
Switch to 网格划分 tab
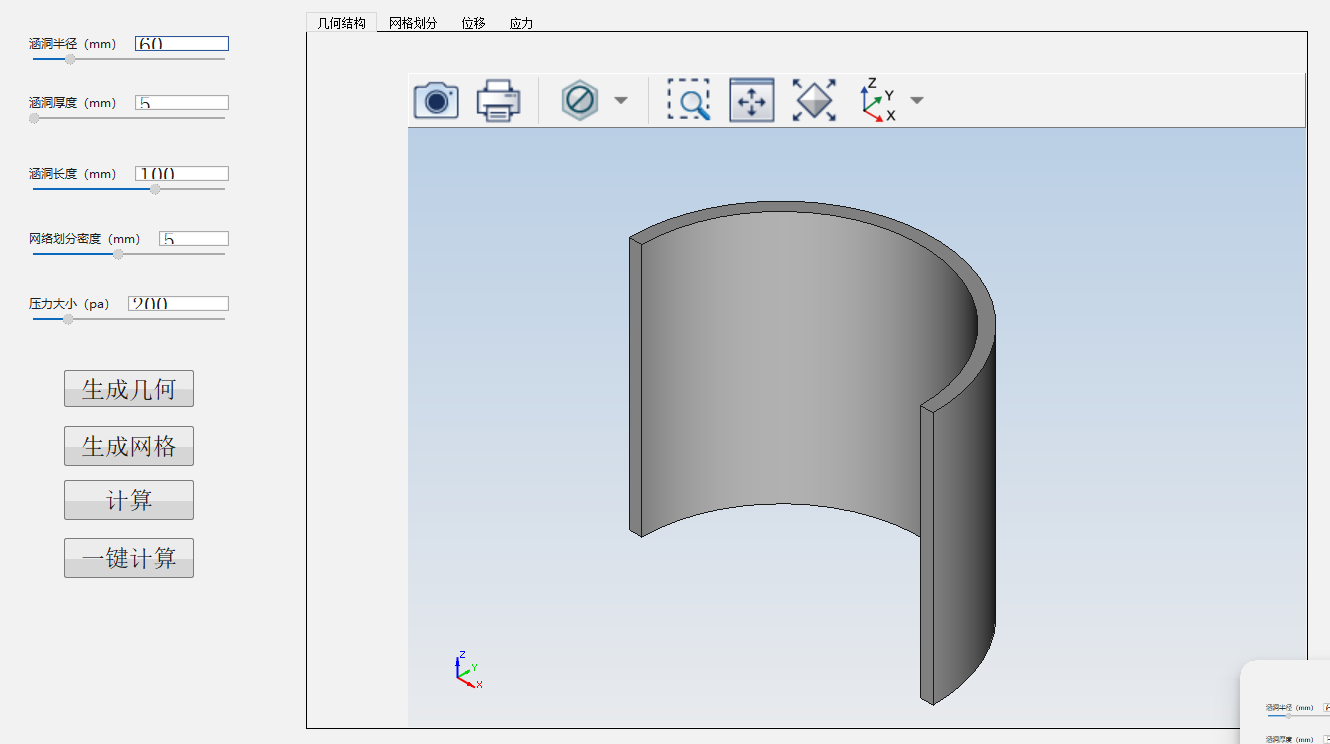click(x=413, y=23)
